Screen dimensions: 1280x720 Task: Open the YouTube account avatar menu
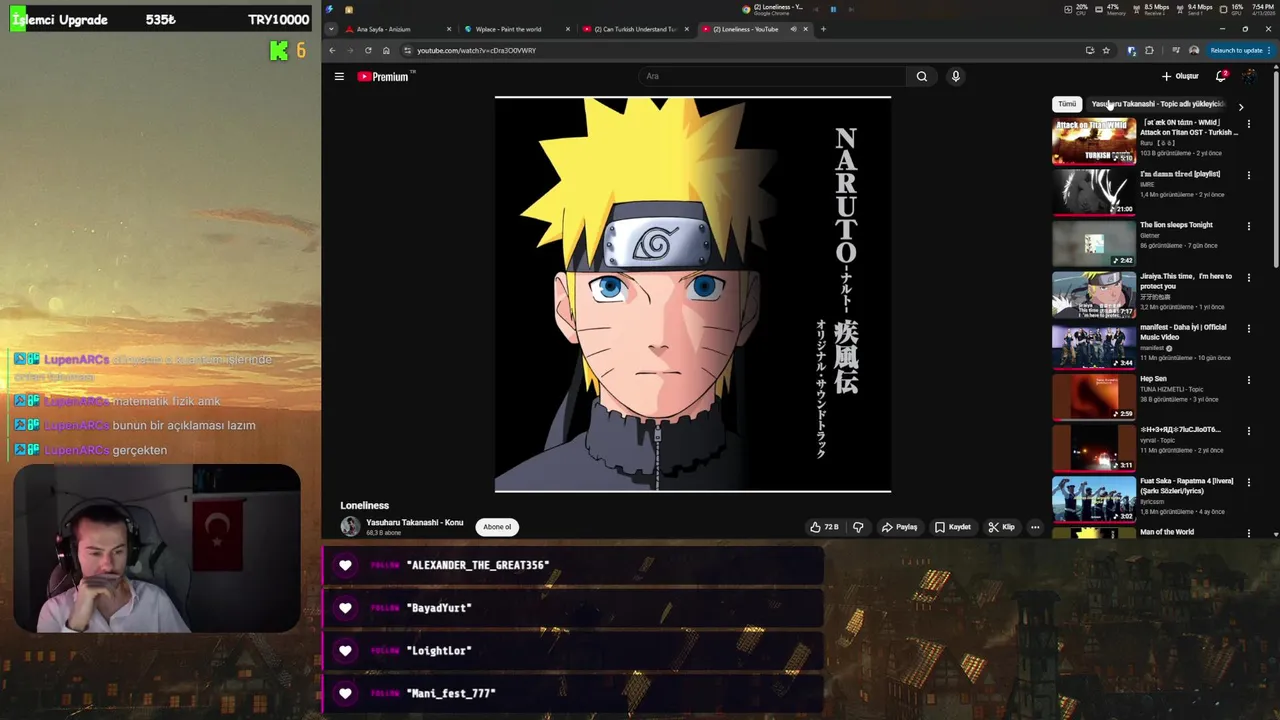(1249, 76)
